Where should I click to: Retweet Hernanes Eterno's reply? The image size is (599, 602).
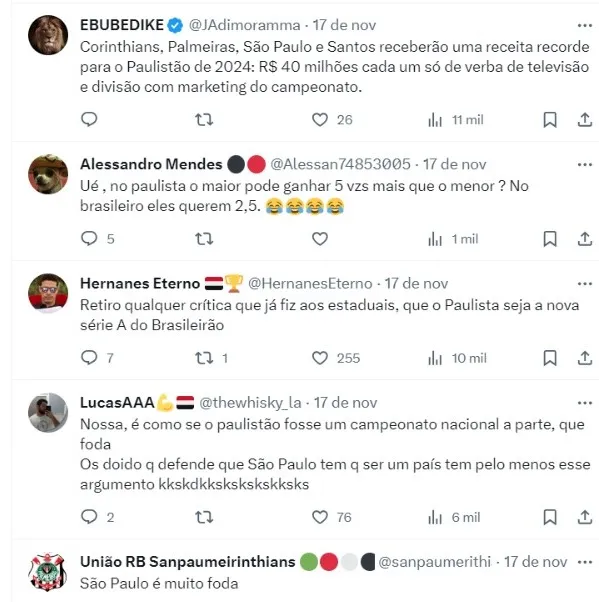pyautogui.click(x=211, y=358)
